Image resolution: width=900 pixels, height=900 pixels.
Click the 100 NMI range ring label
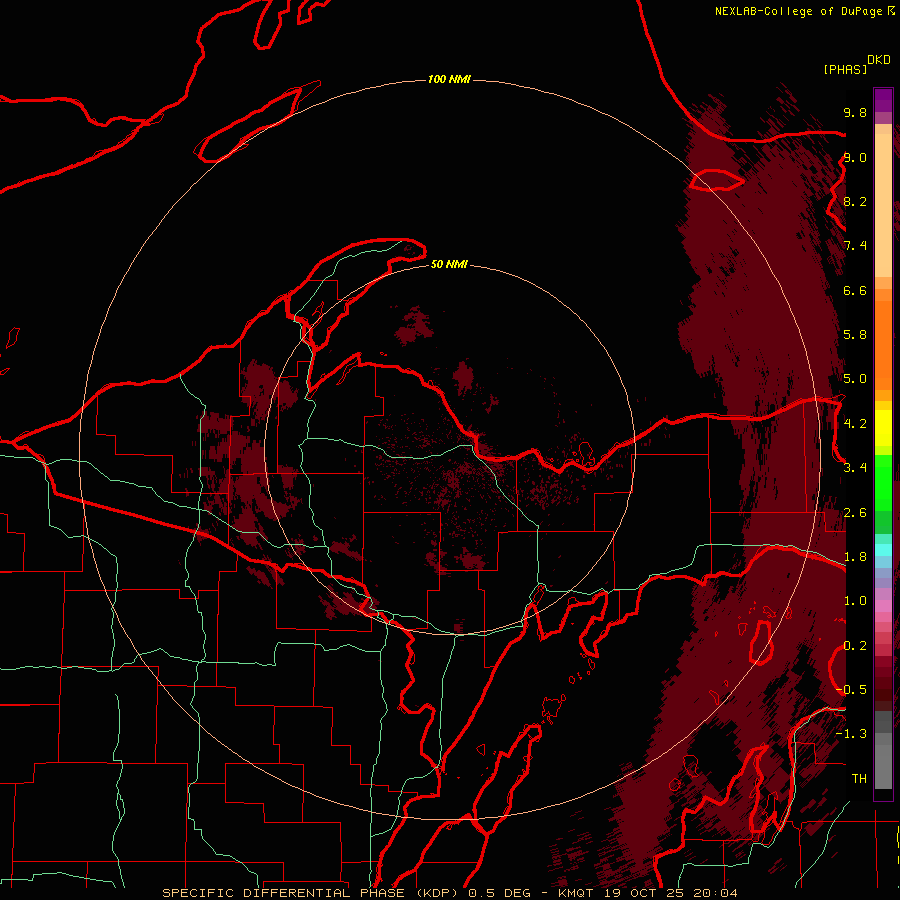point(449,79)
